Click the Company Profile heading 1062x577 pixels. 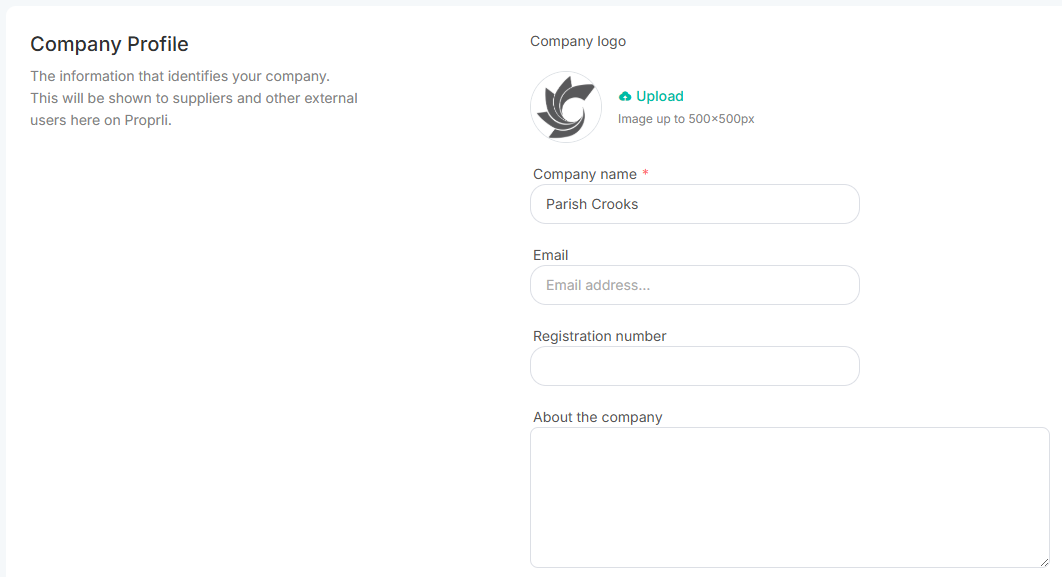click(x=109, y=44)
